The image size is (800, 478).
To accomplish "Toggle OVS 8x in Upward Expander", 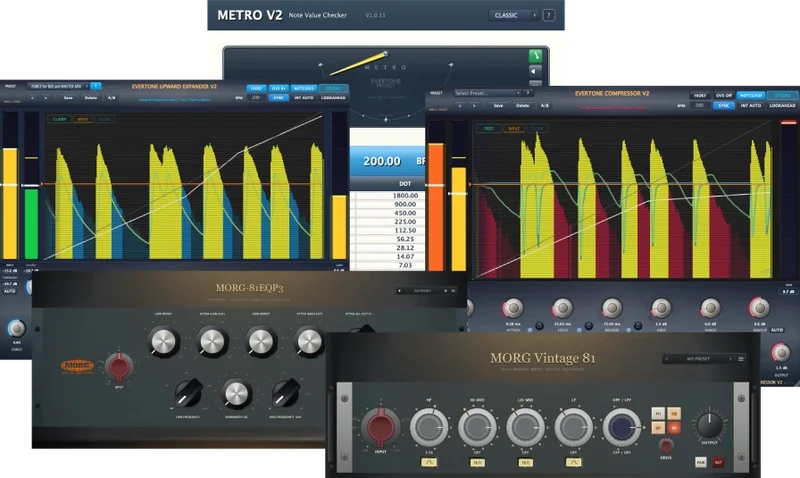I will 279,88.
